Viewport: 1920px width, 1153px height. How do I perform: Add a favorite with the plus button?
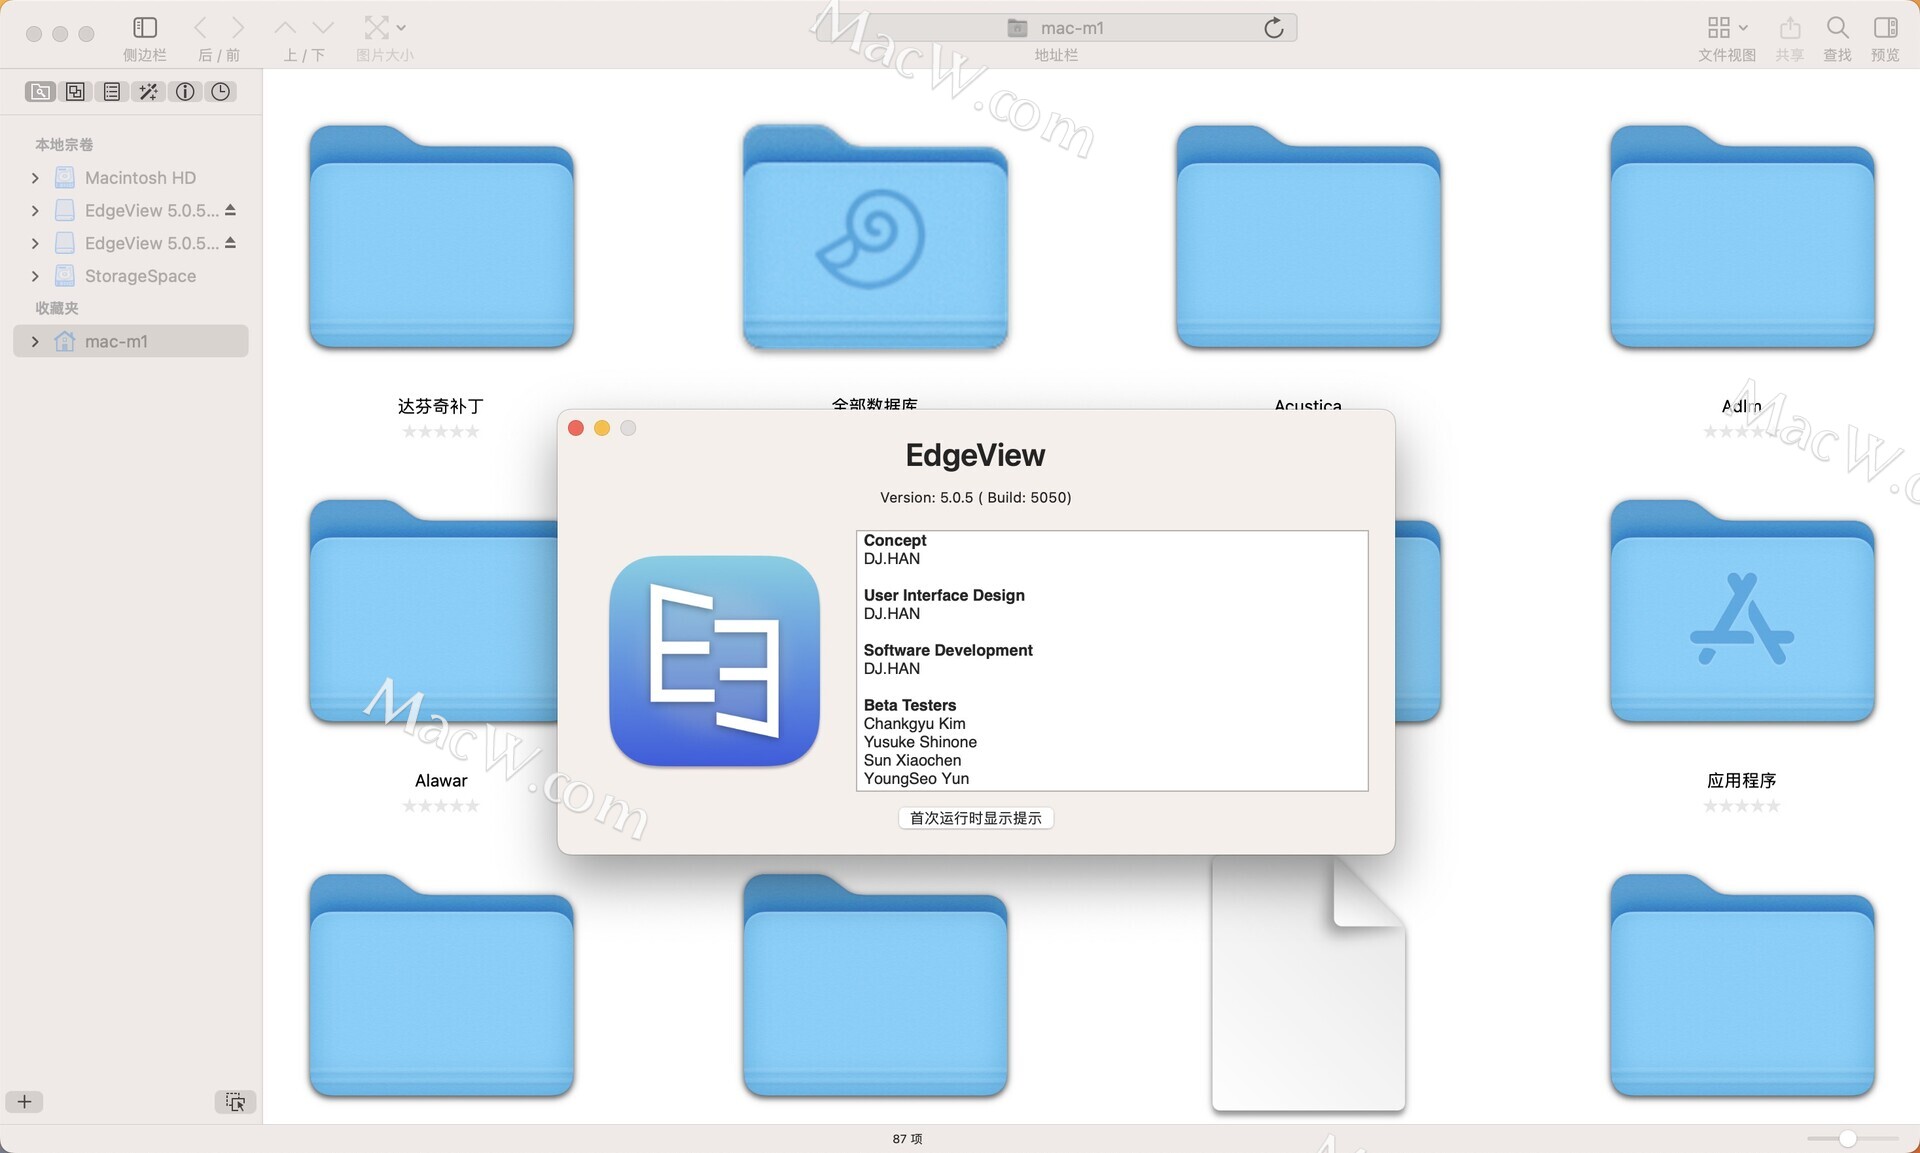(25, 1102)
